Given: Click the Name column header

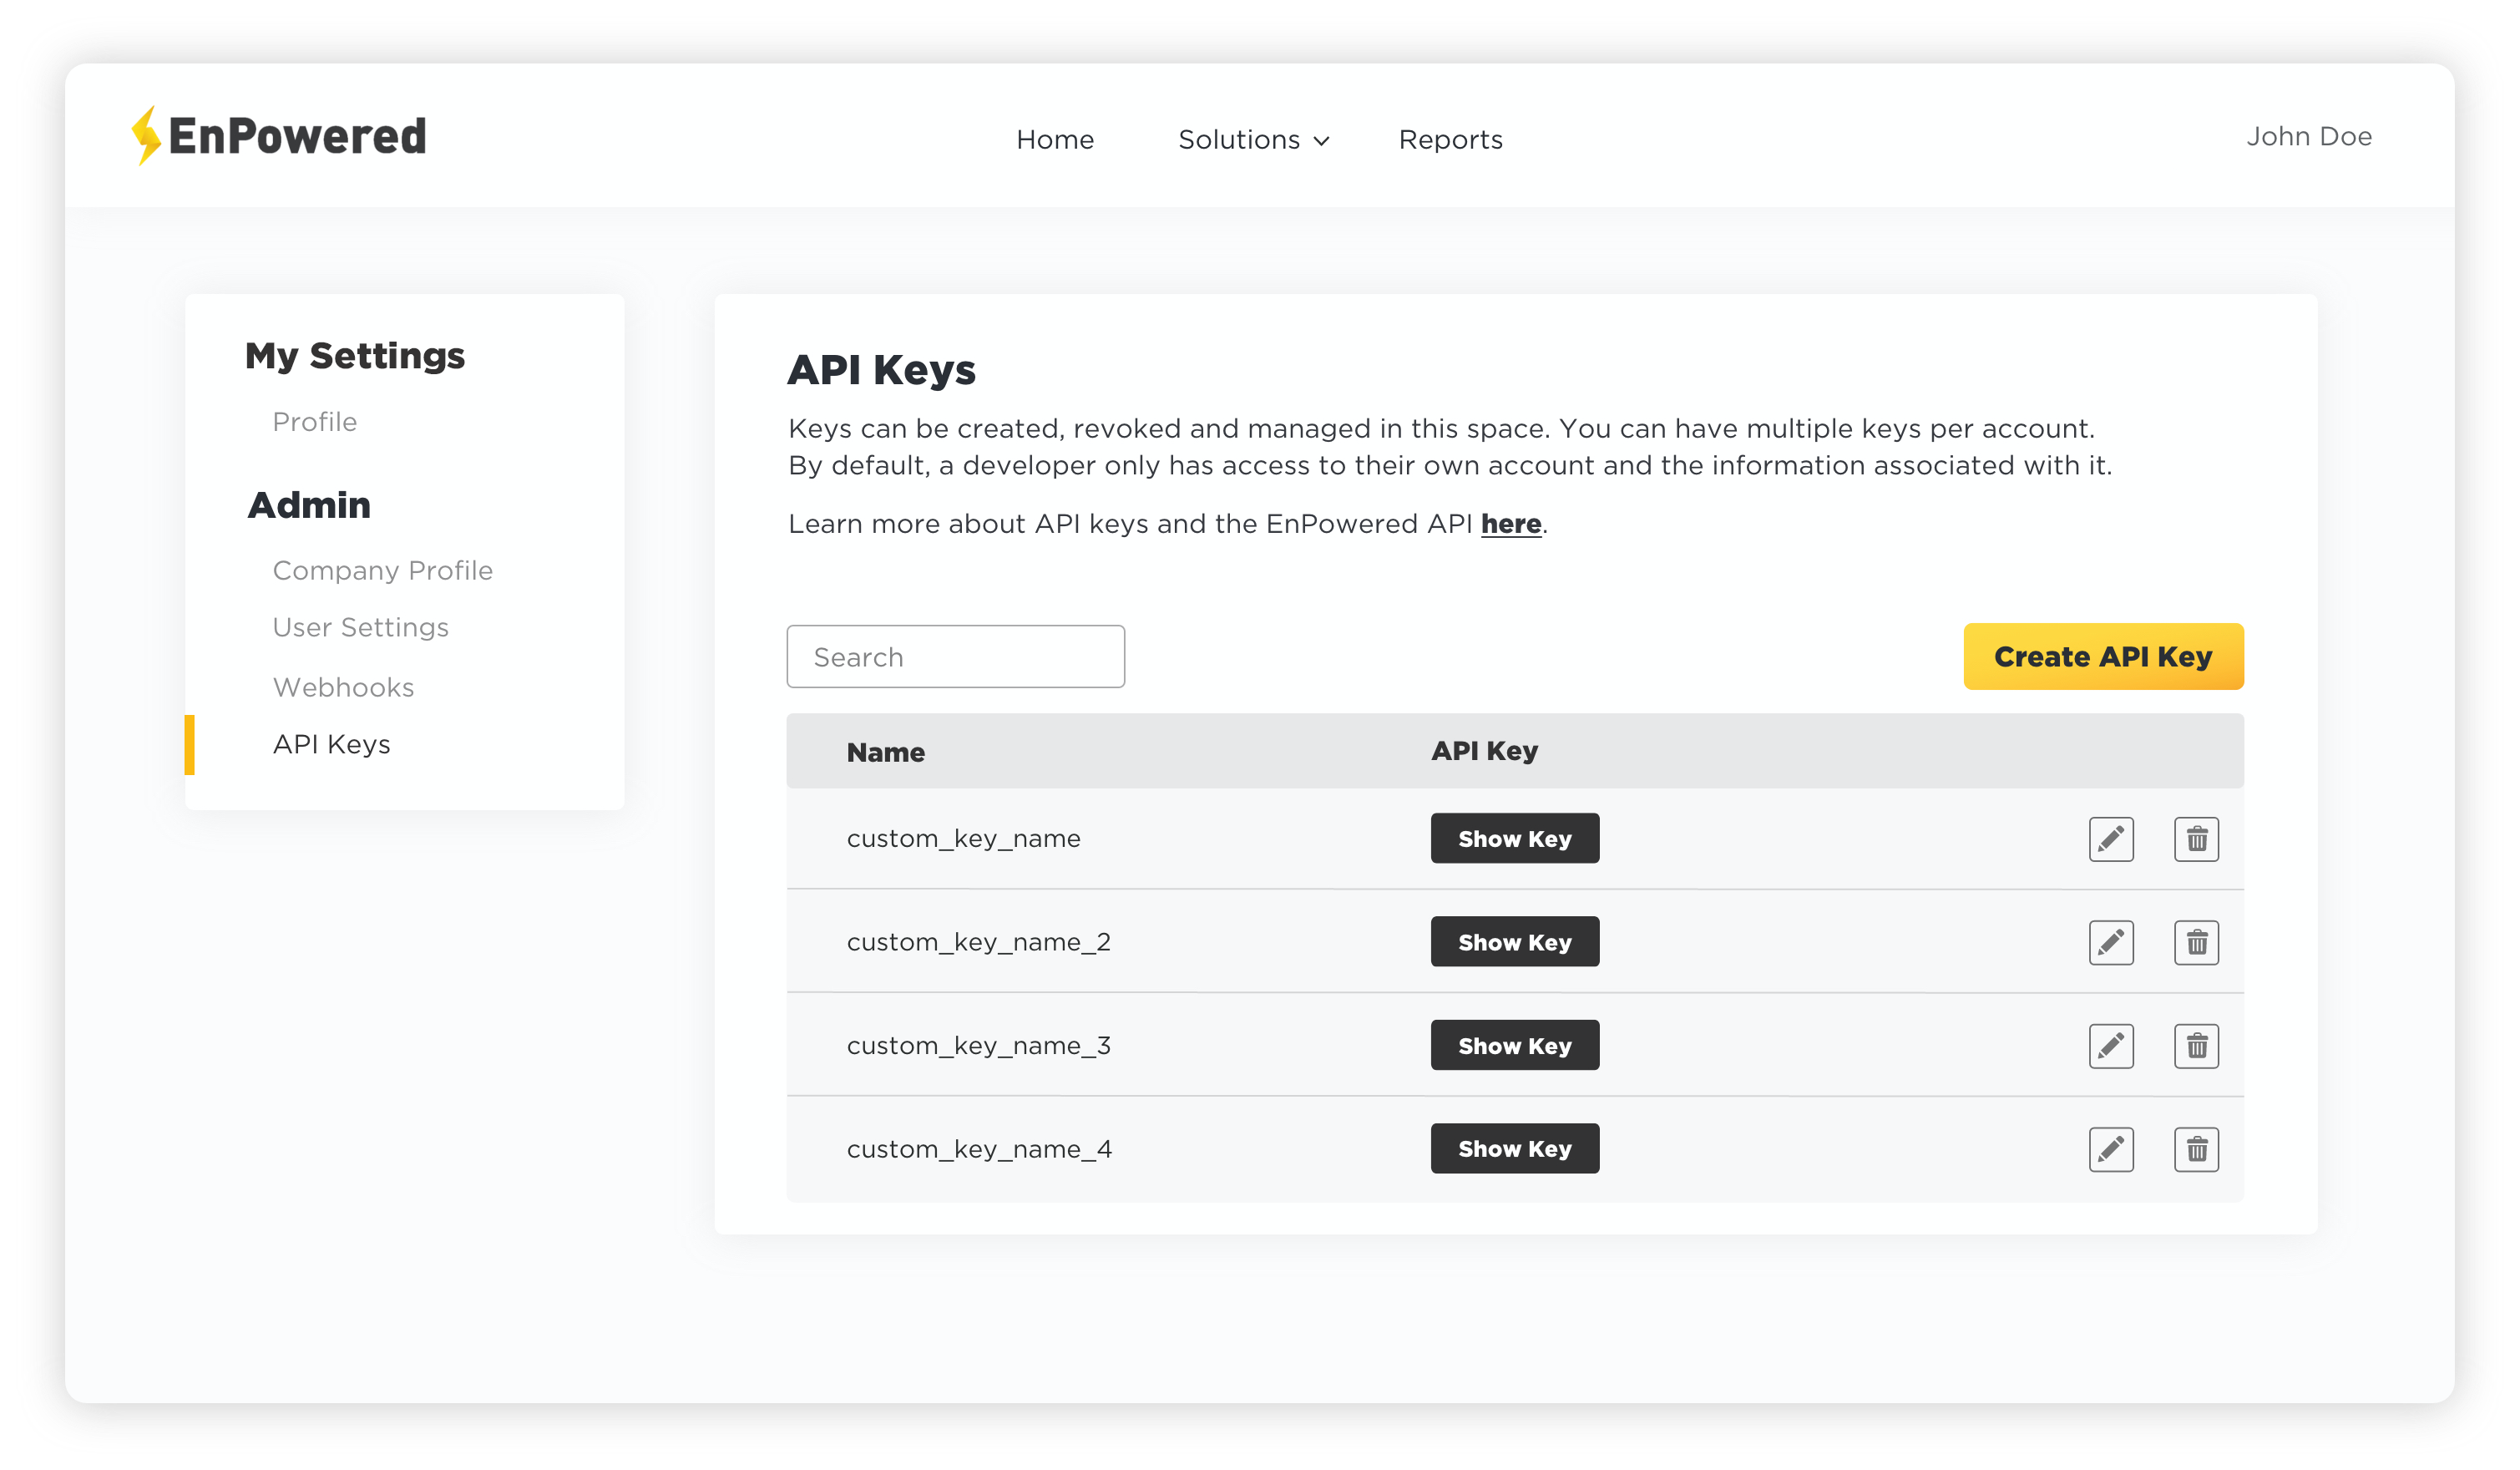Looking at the screenshot, I should 885,752.
